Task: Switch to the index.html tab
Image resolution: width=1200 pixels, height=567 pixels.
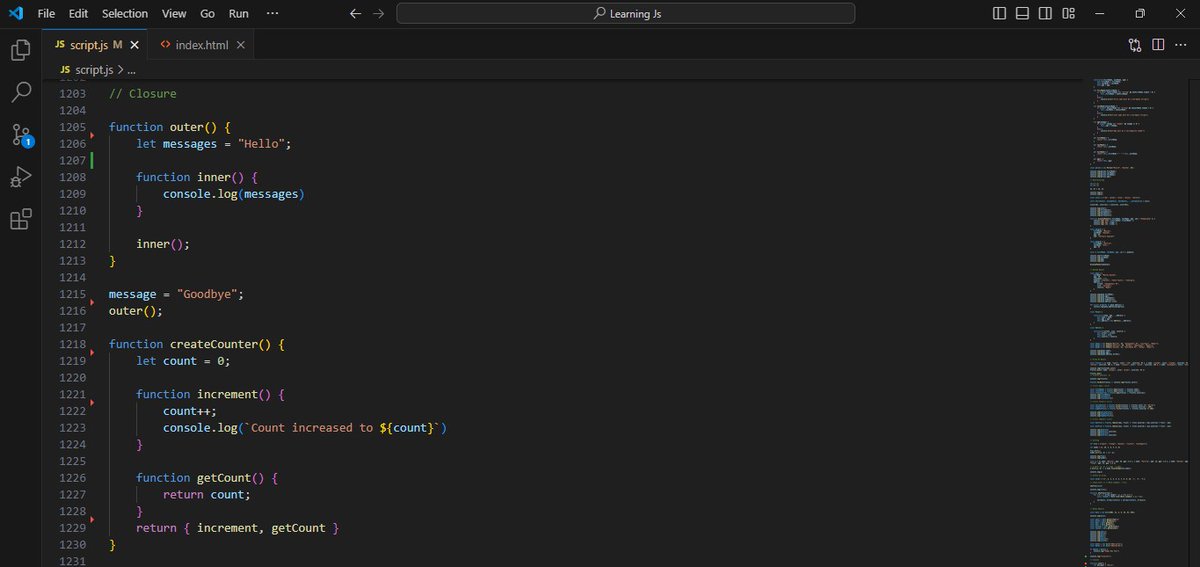Action: click(x=202, y=45)
